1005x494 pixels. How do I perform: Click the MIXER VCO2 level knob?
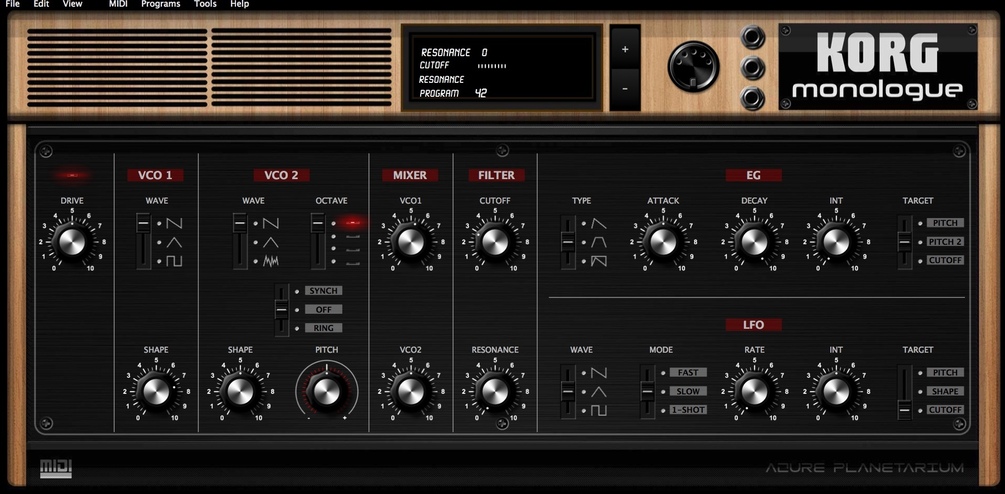[x=411, y=391]
